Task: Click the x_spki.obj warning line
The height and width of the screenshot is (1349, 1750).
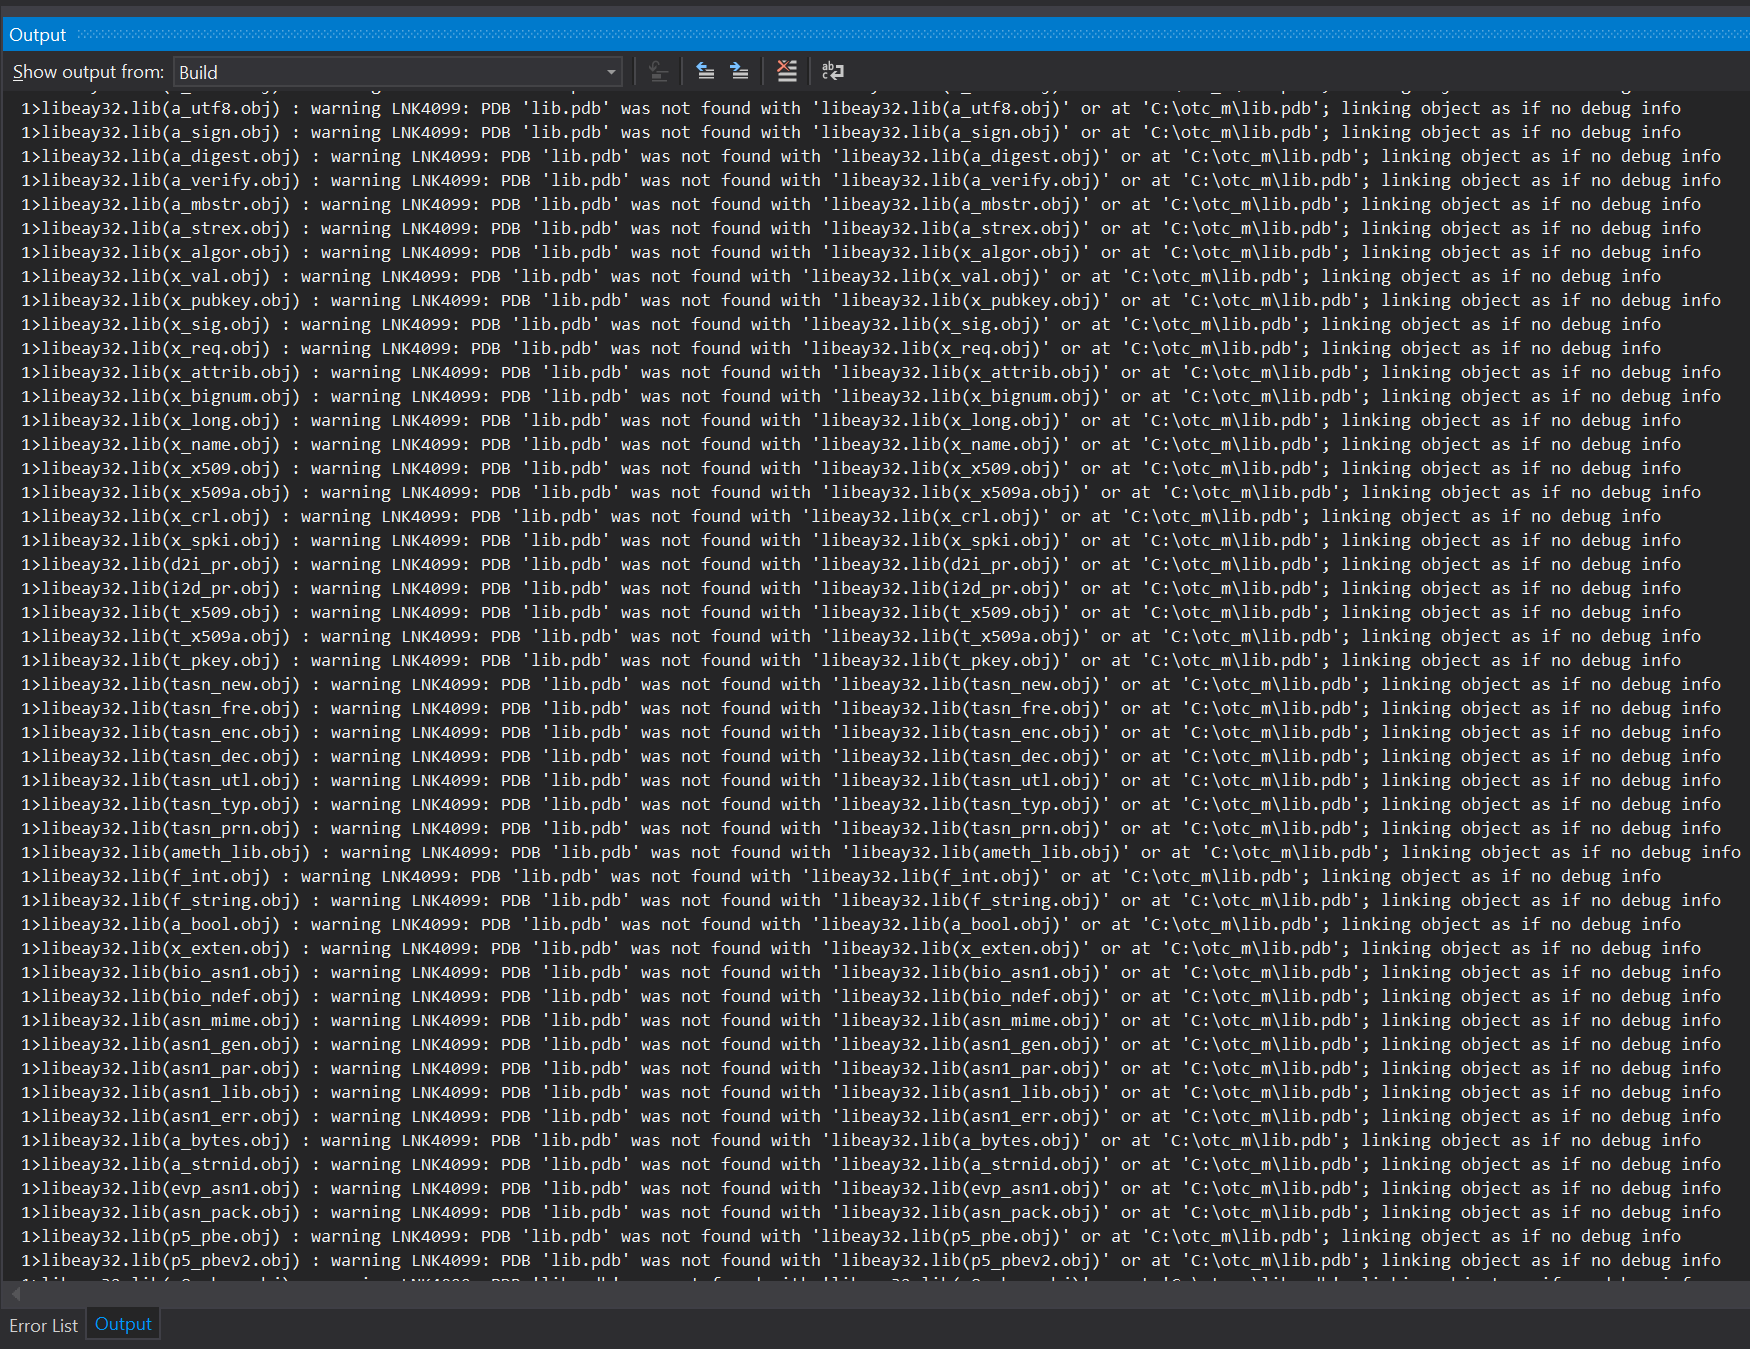Action: pyautogui.click(x=851, y=540)
